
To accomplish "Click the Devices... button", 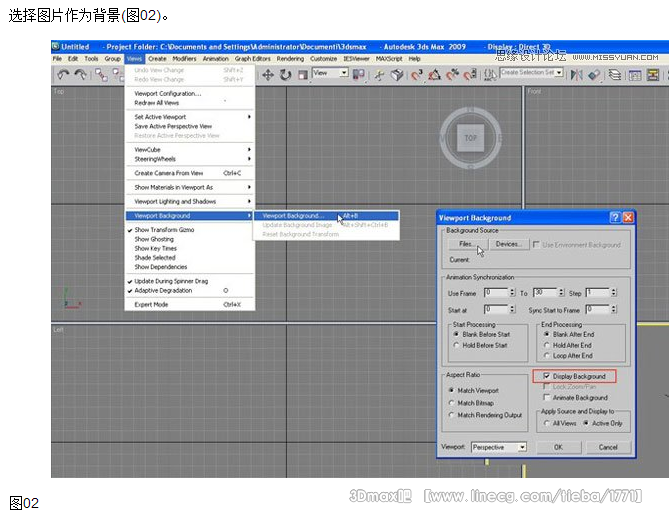I will tap(508, 244).
